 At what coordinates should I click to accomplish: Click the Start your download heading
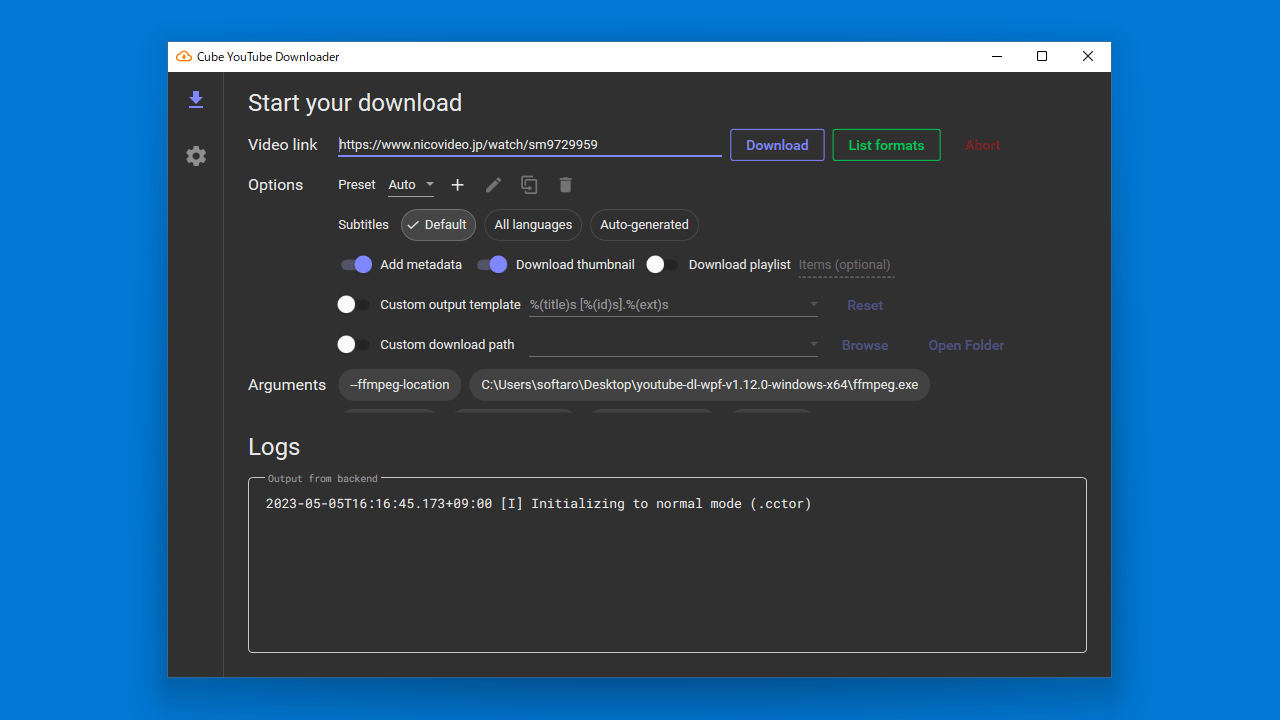point(355,103)
